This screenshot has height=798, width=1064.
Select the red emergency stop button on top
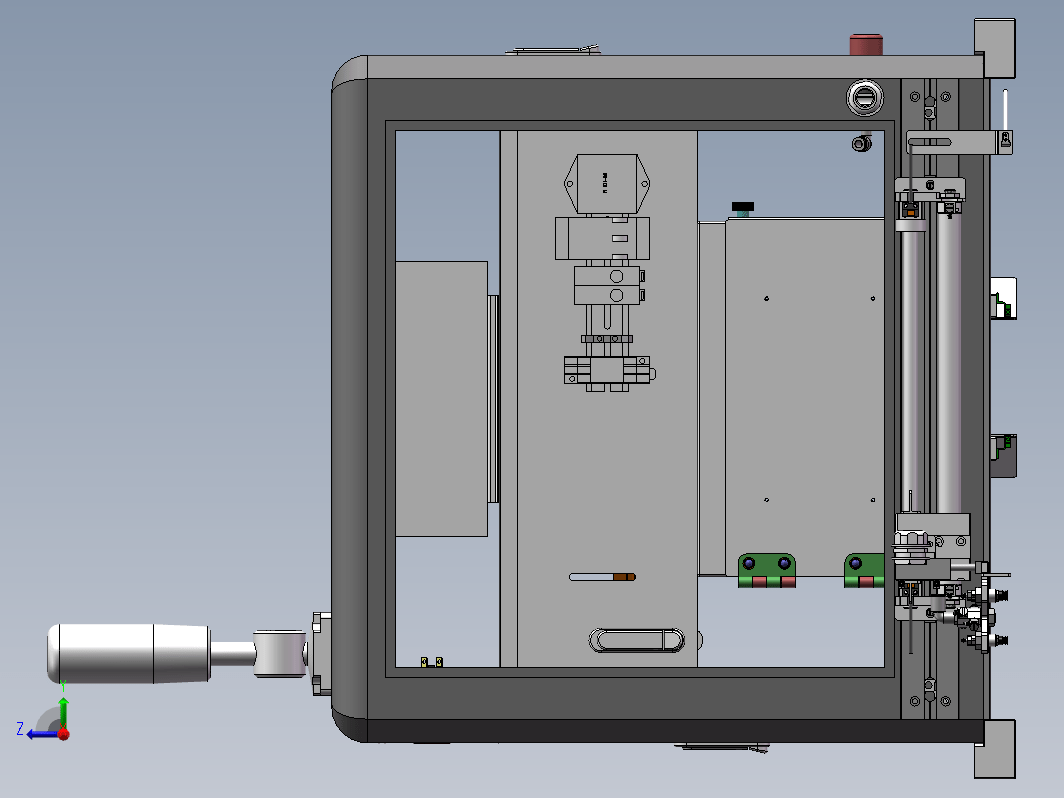pyautogui.click(x=866, y=45)
